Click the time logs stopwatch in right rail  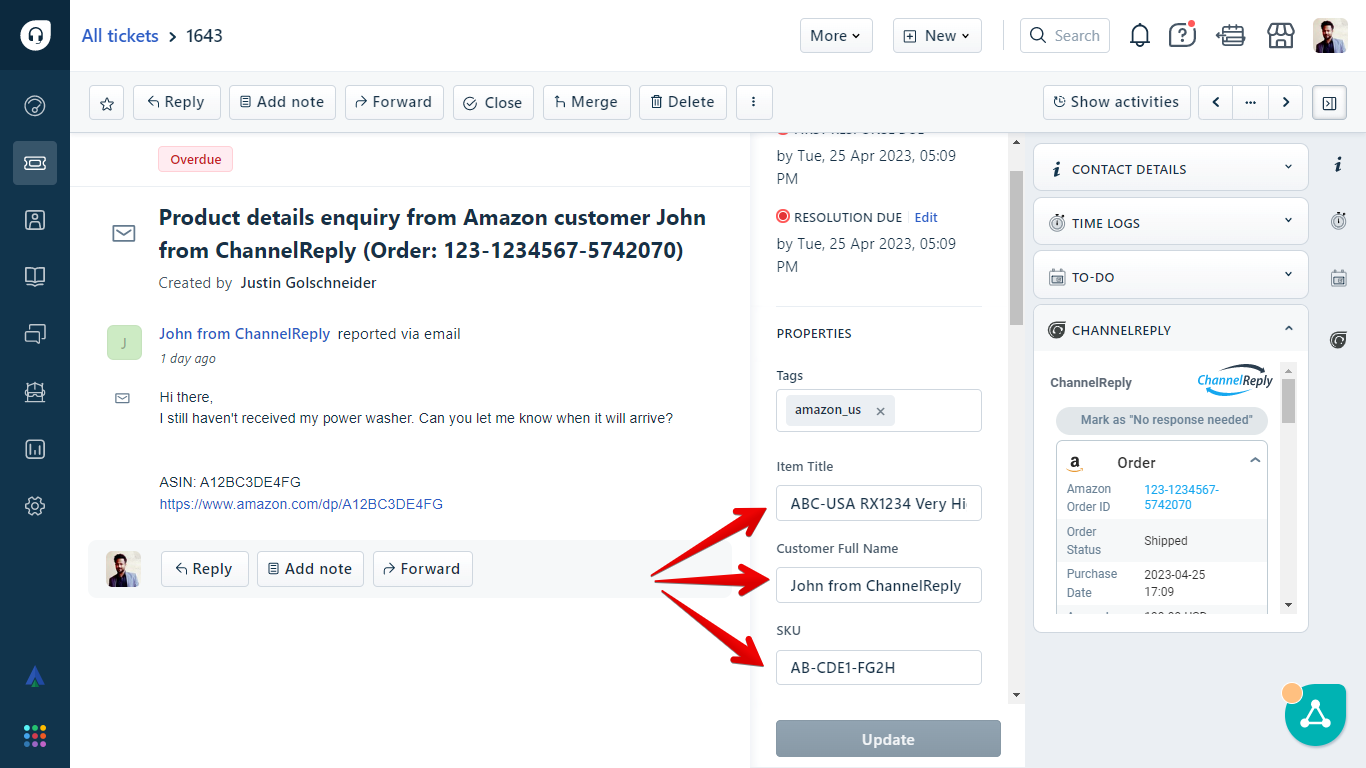[1338, 221]
